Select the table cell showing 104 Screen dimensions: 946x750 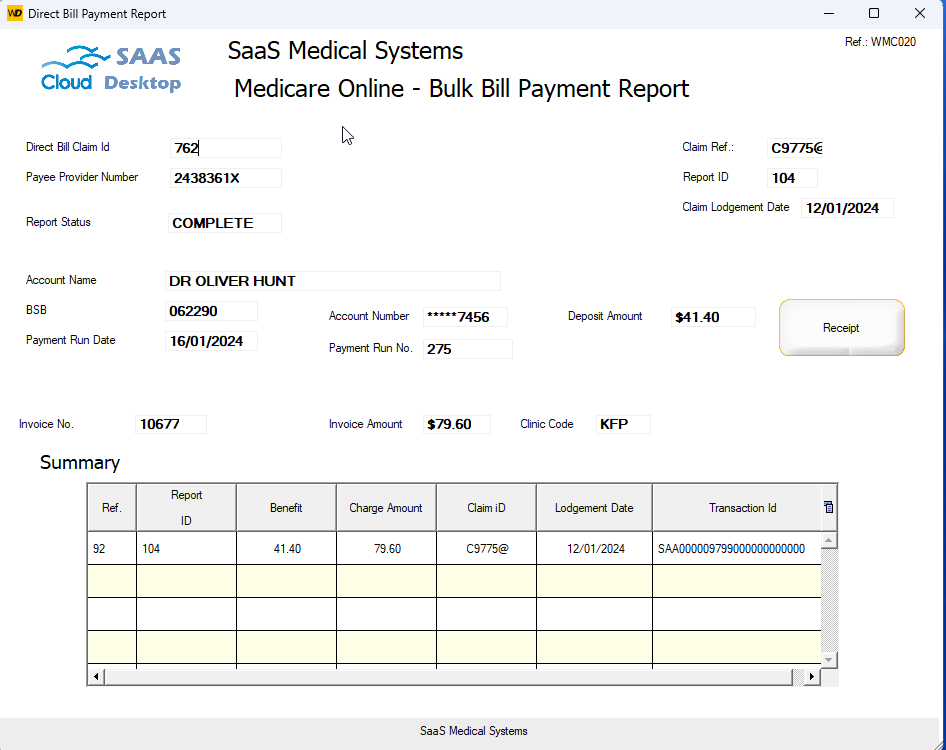tap(186, 548)
